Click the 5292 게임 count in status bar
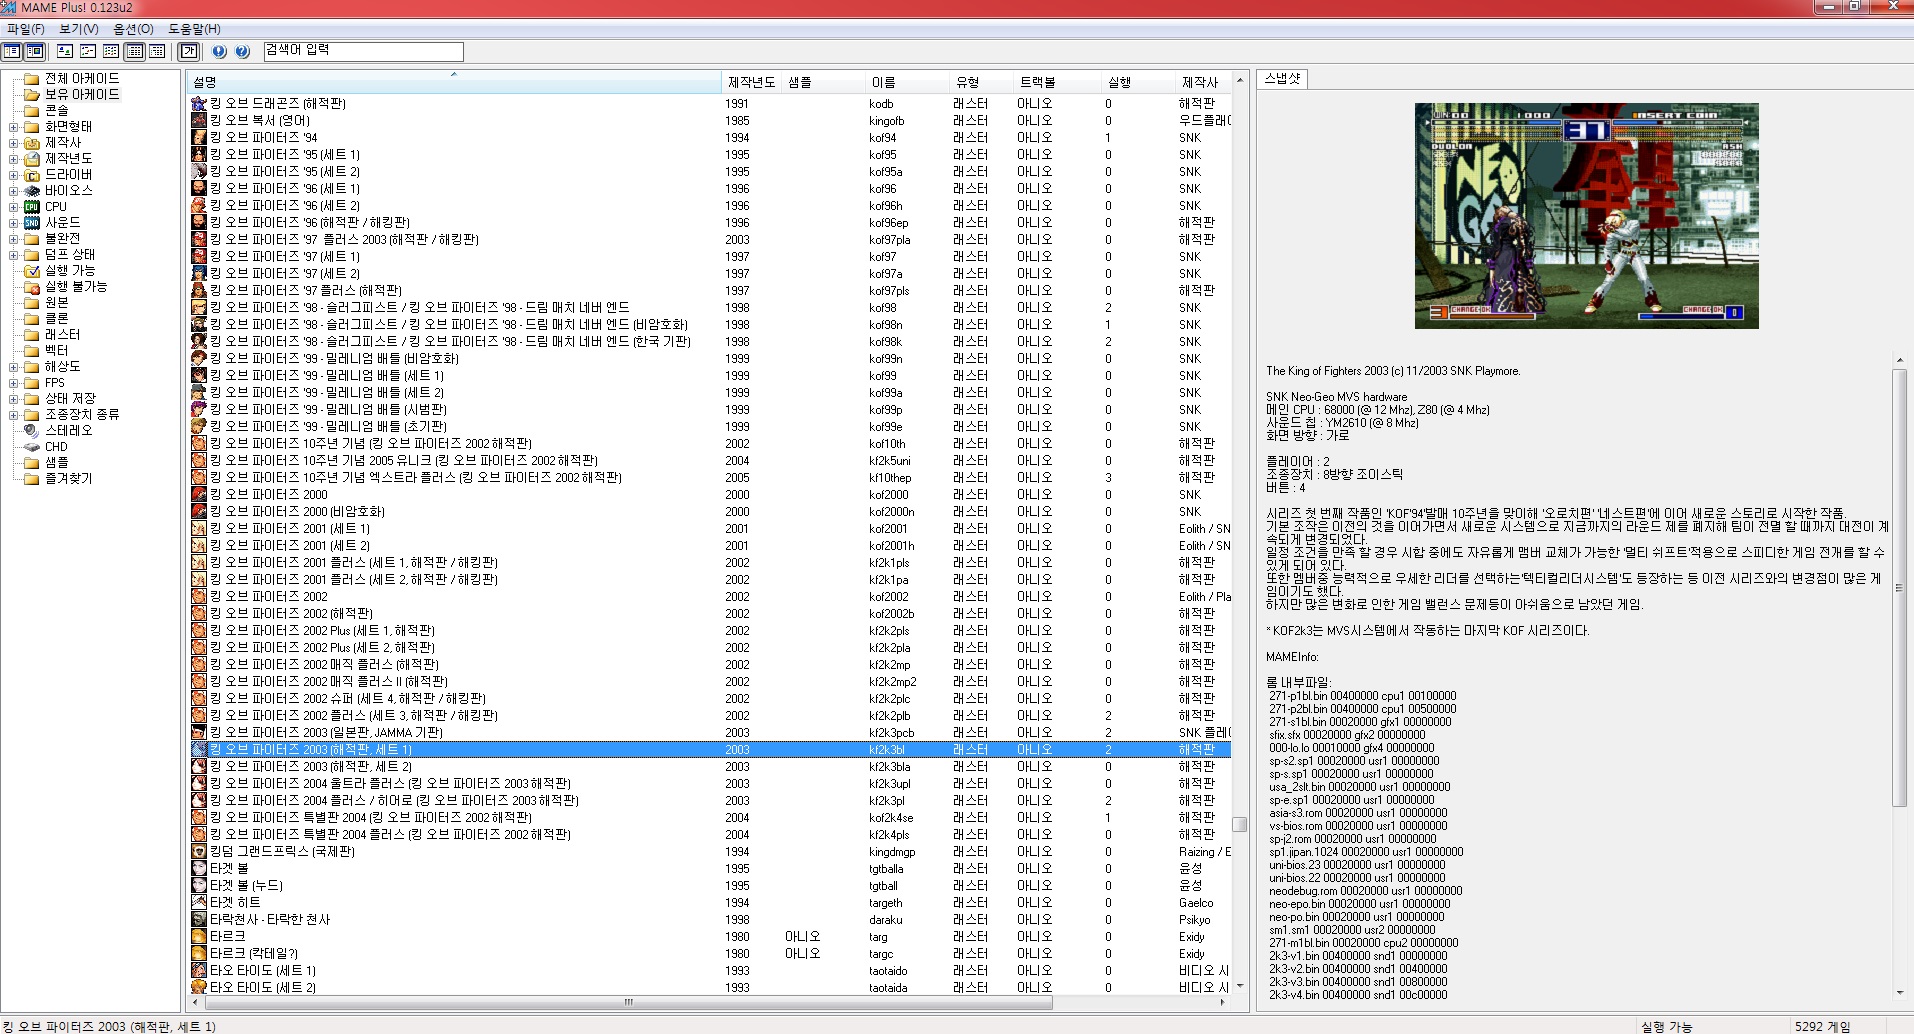Image resolution: width=1914 pixels, height=1034 pixels. 1822,1026
